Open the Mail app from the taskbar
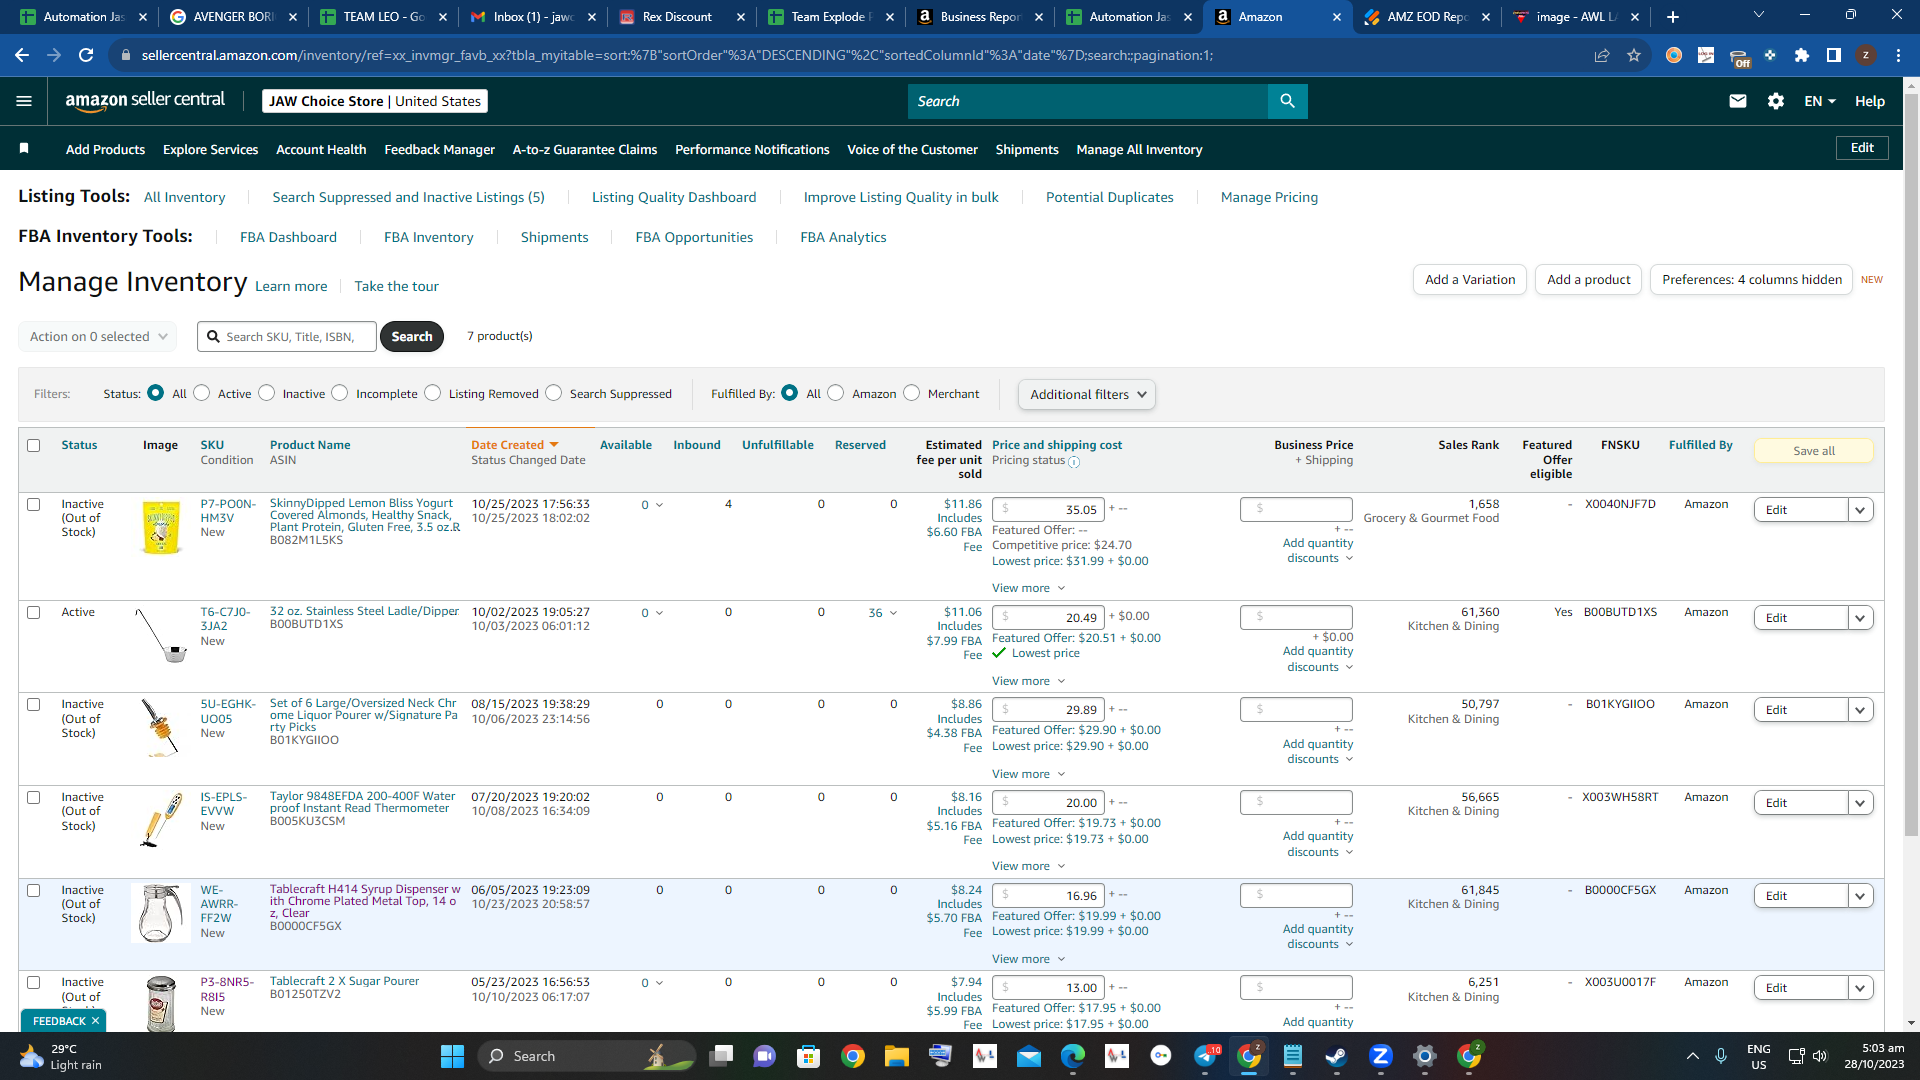Viewport: 1920px width, 1080px height. [1029, 1056]
